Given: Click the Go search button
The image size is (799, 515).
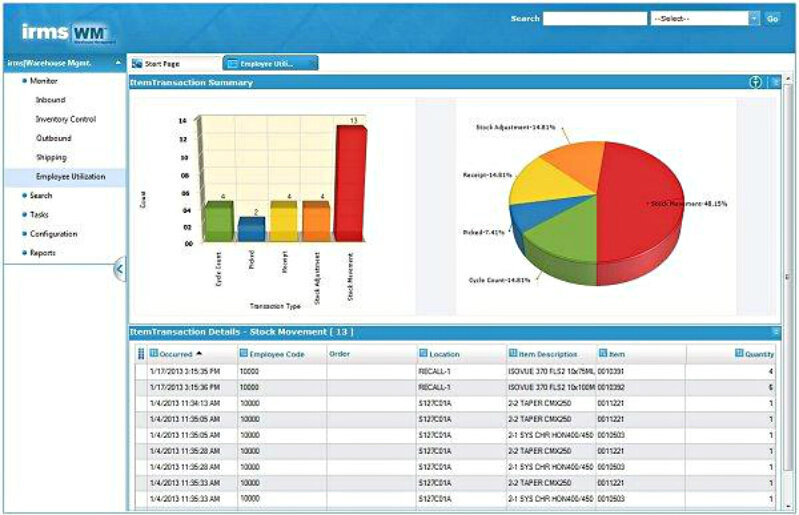Looking at the screenshot, I should click(772, 18).
